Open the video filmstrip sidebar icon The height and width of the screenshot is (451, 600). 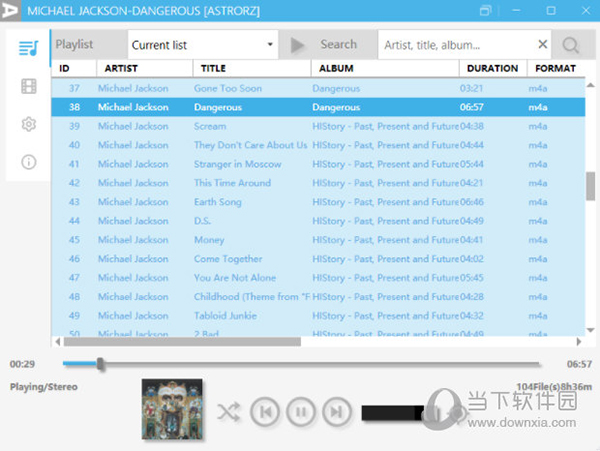coord(29,86)
